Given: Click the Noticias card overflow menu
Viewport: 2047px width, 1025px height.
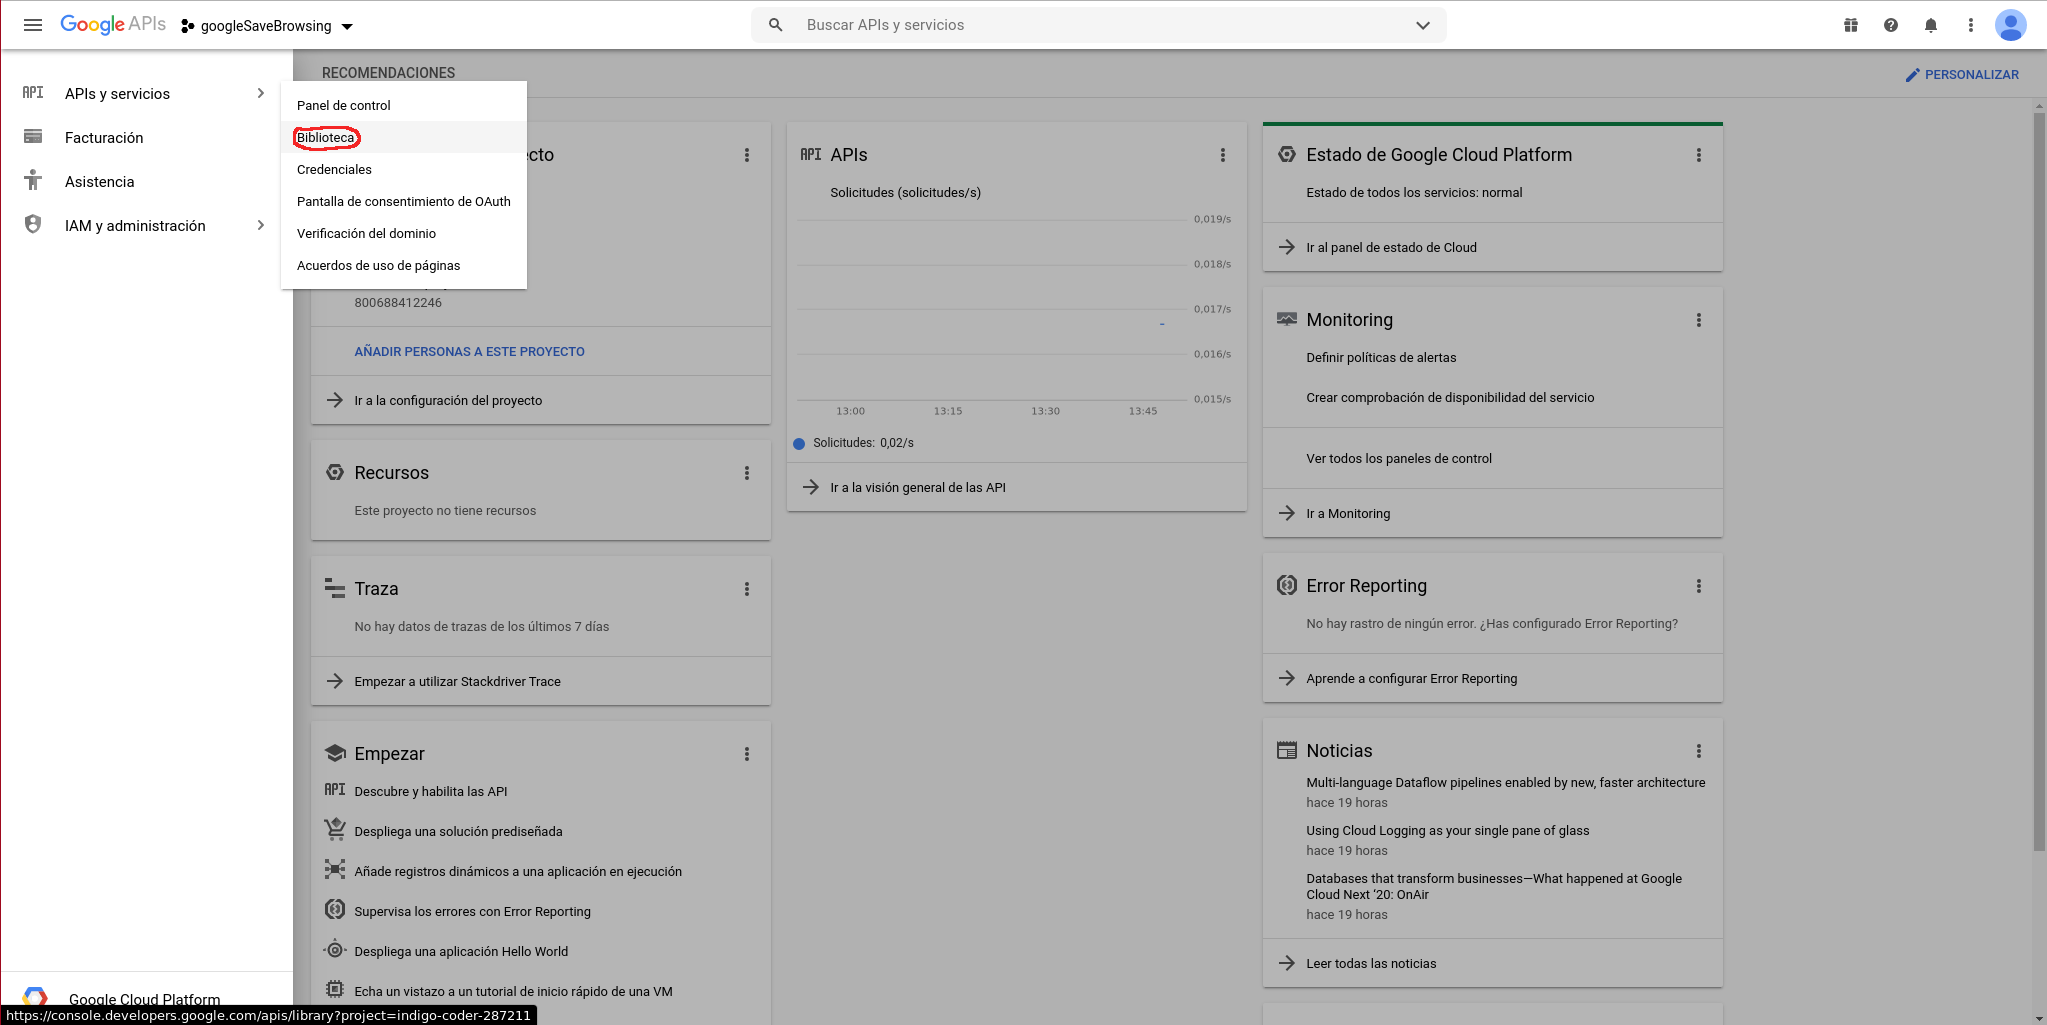Looking at the screenshot, I should tap(1698, 751).
